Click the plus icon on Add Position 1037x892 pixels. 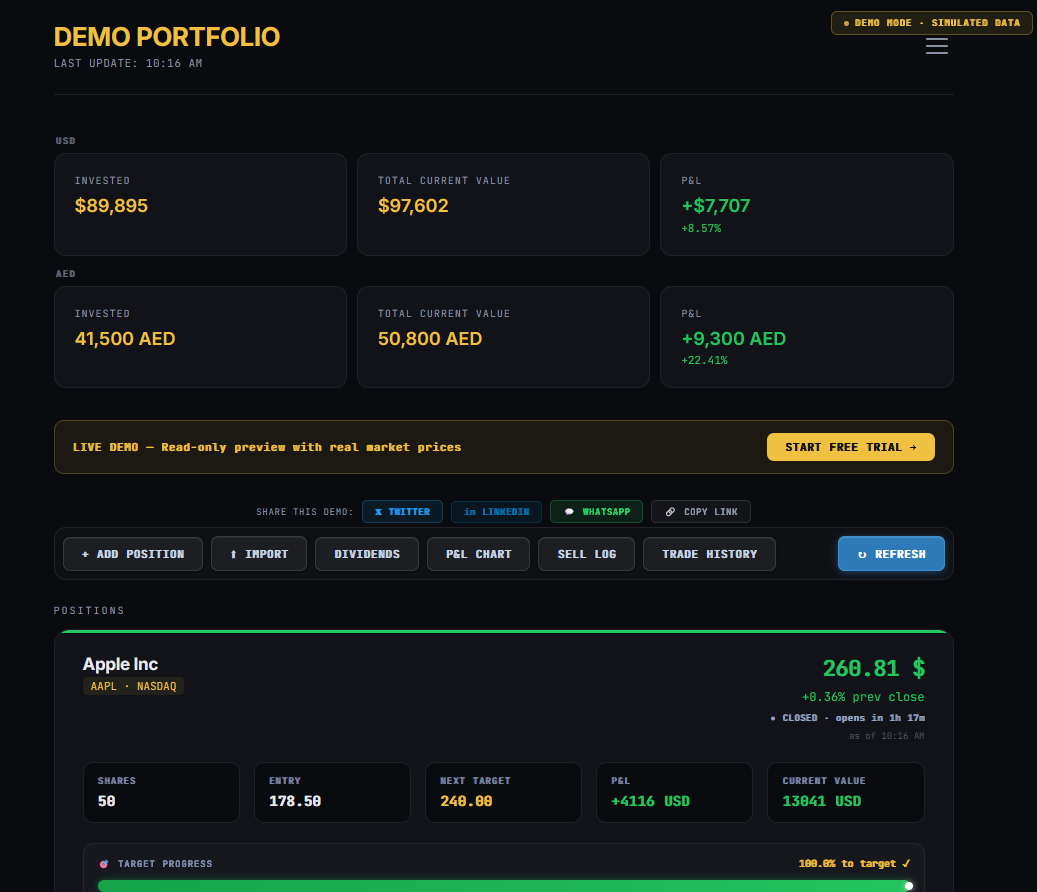click(x=85, y=554)
